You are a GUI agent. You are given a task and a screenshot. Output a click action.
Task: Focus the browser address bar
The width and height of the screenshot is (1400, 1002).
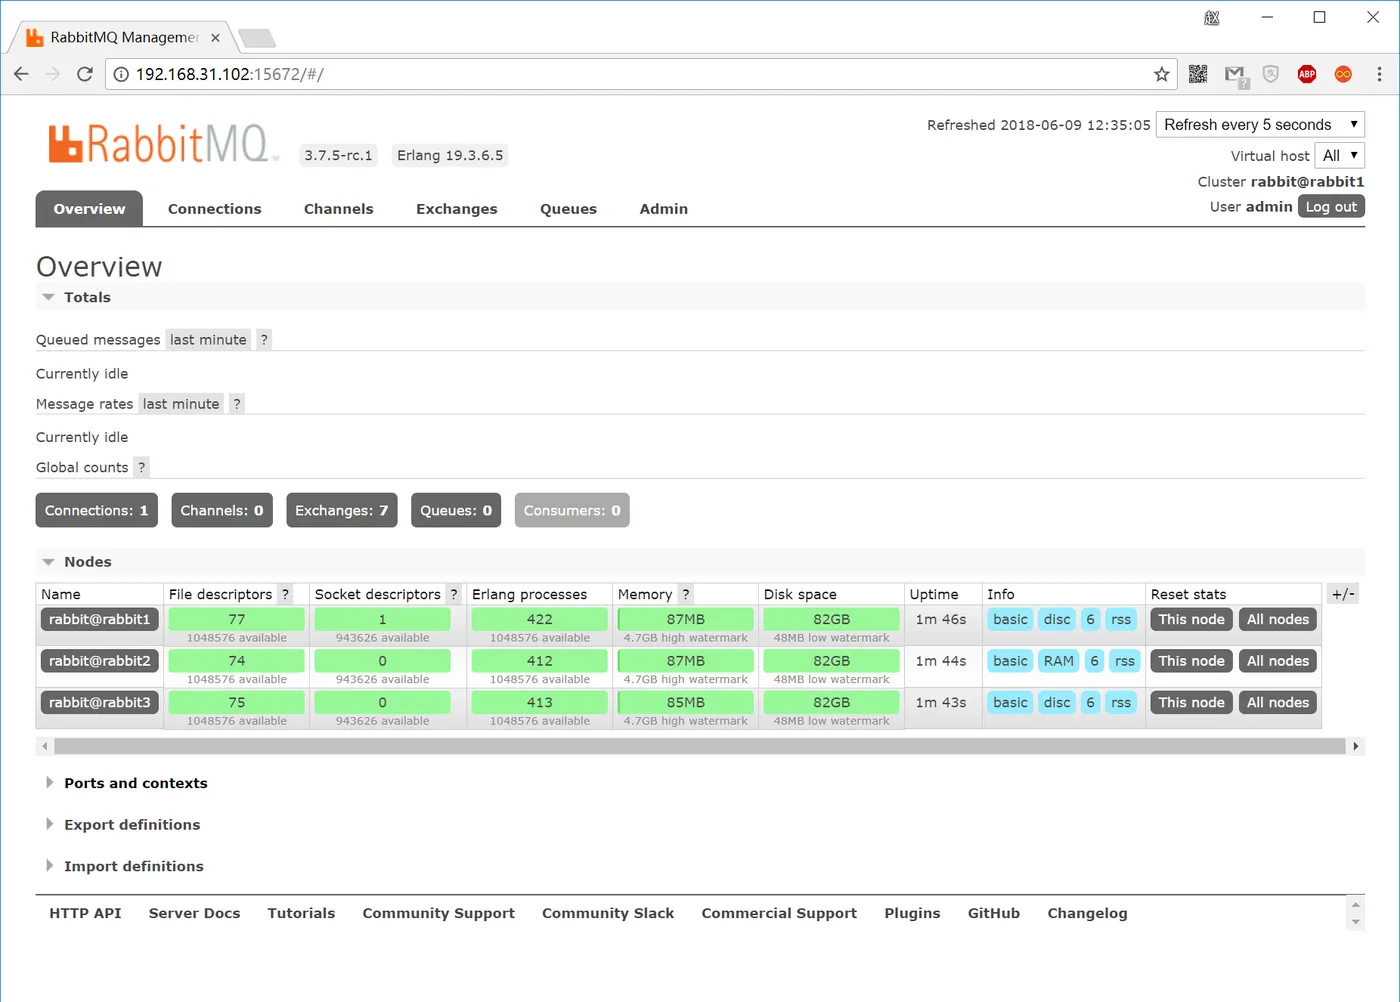pyautogui.click(x=640, y=74)
